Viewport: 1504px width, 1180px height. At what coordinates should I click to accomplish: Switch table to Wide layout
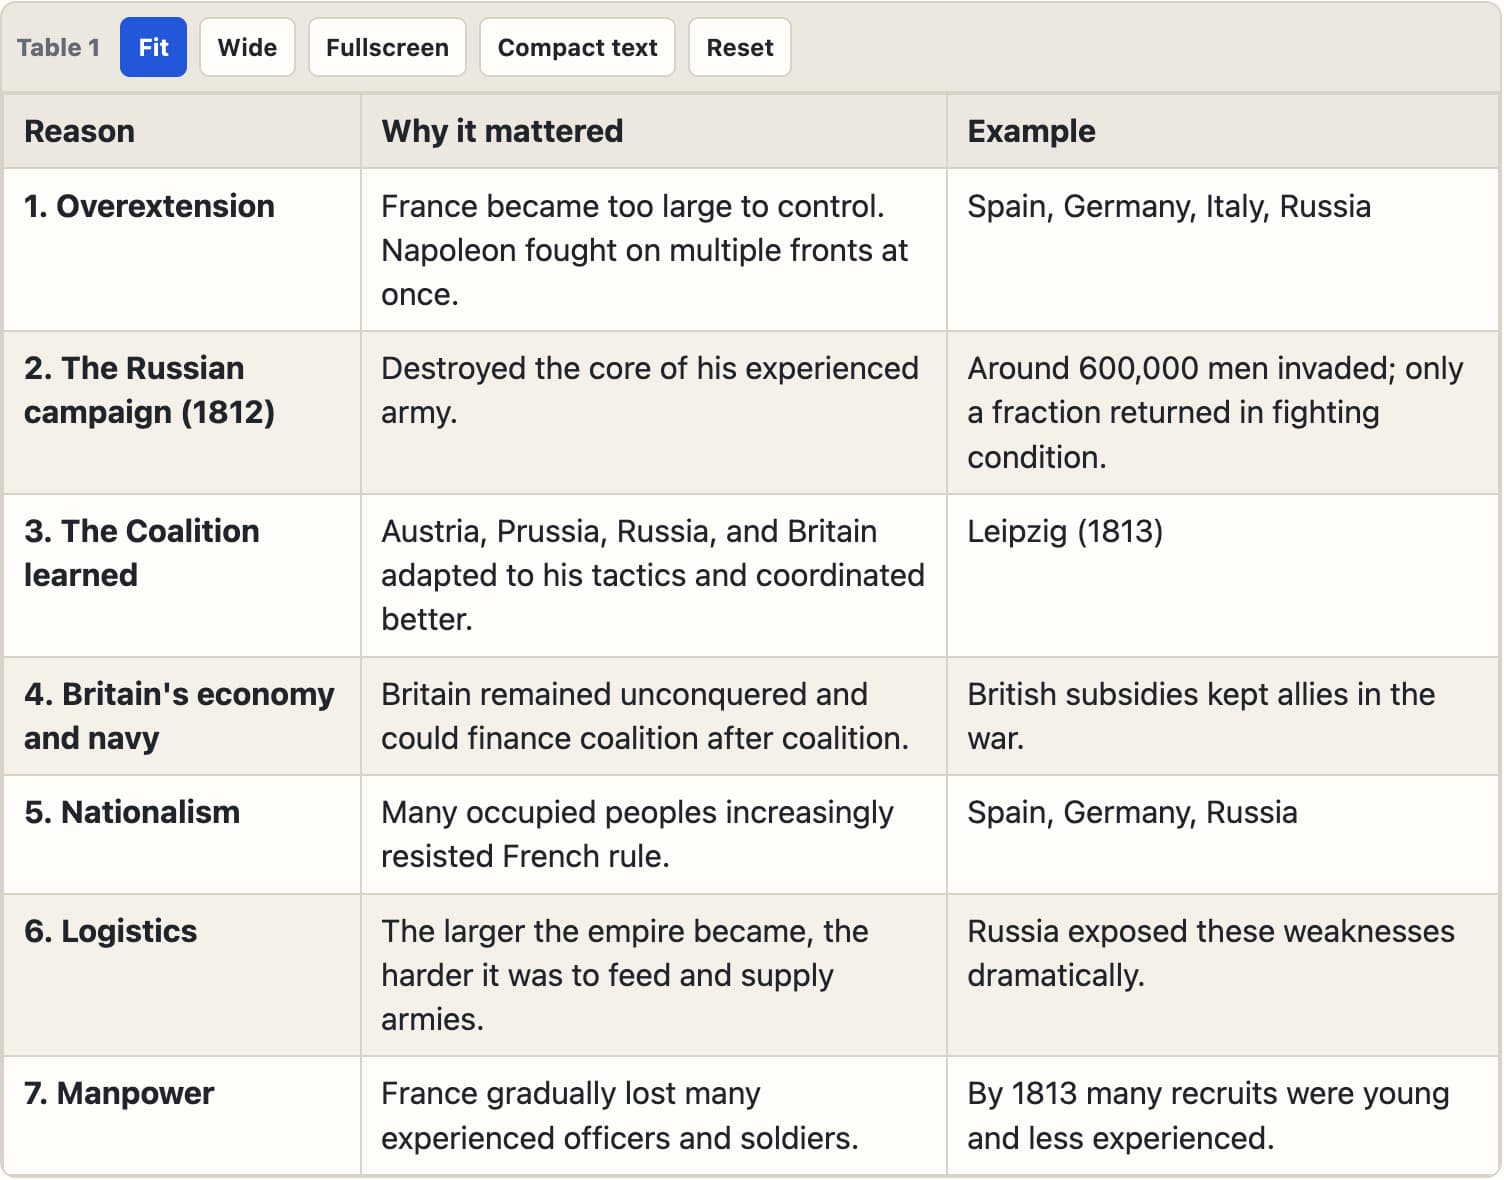click(x=247, y=47)
